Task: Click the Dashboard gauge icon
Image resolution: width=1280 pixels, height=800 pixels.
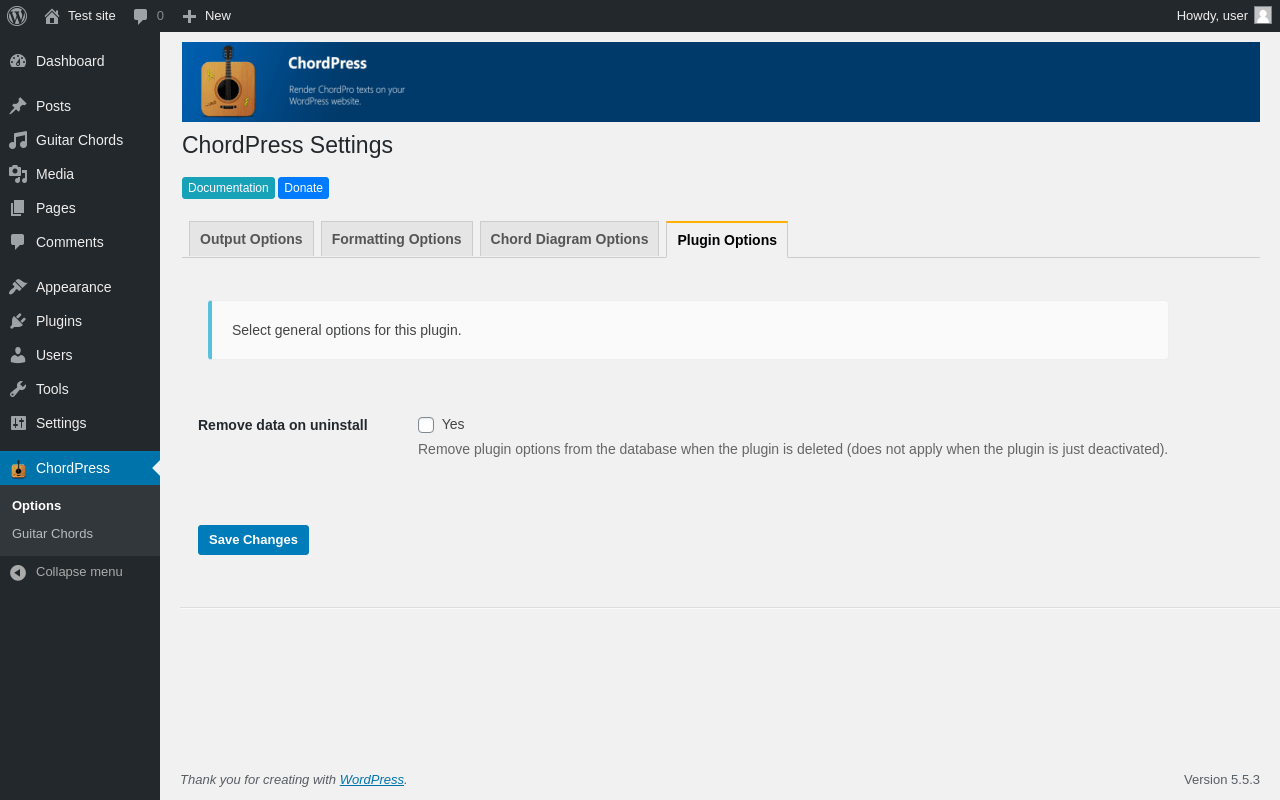Action: 18,61
